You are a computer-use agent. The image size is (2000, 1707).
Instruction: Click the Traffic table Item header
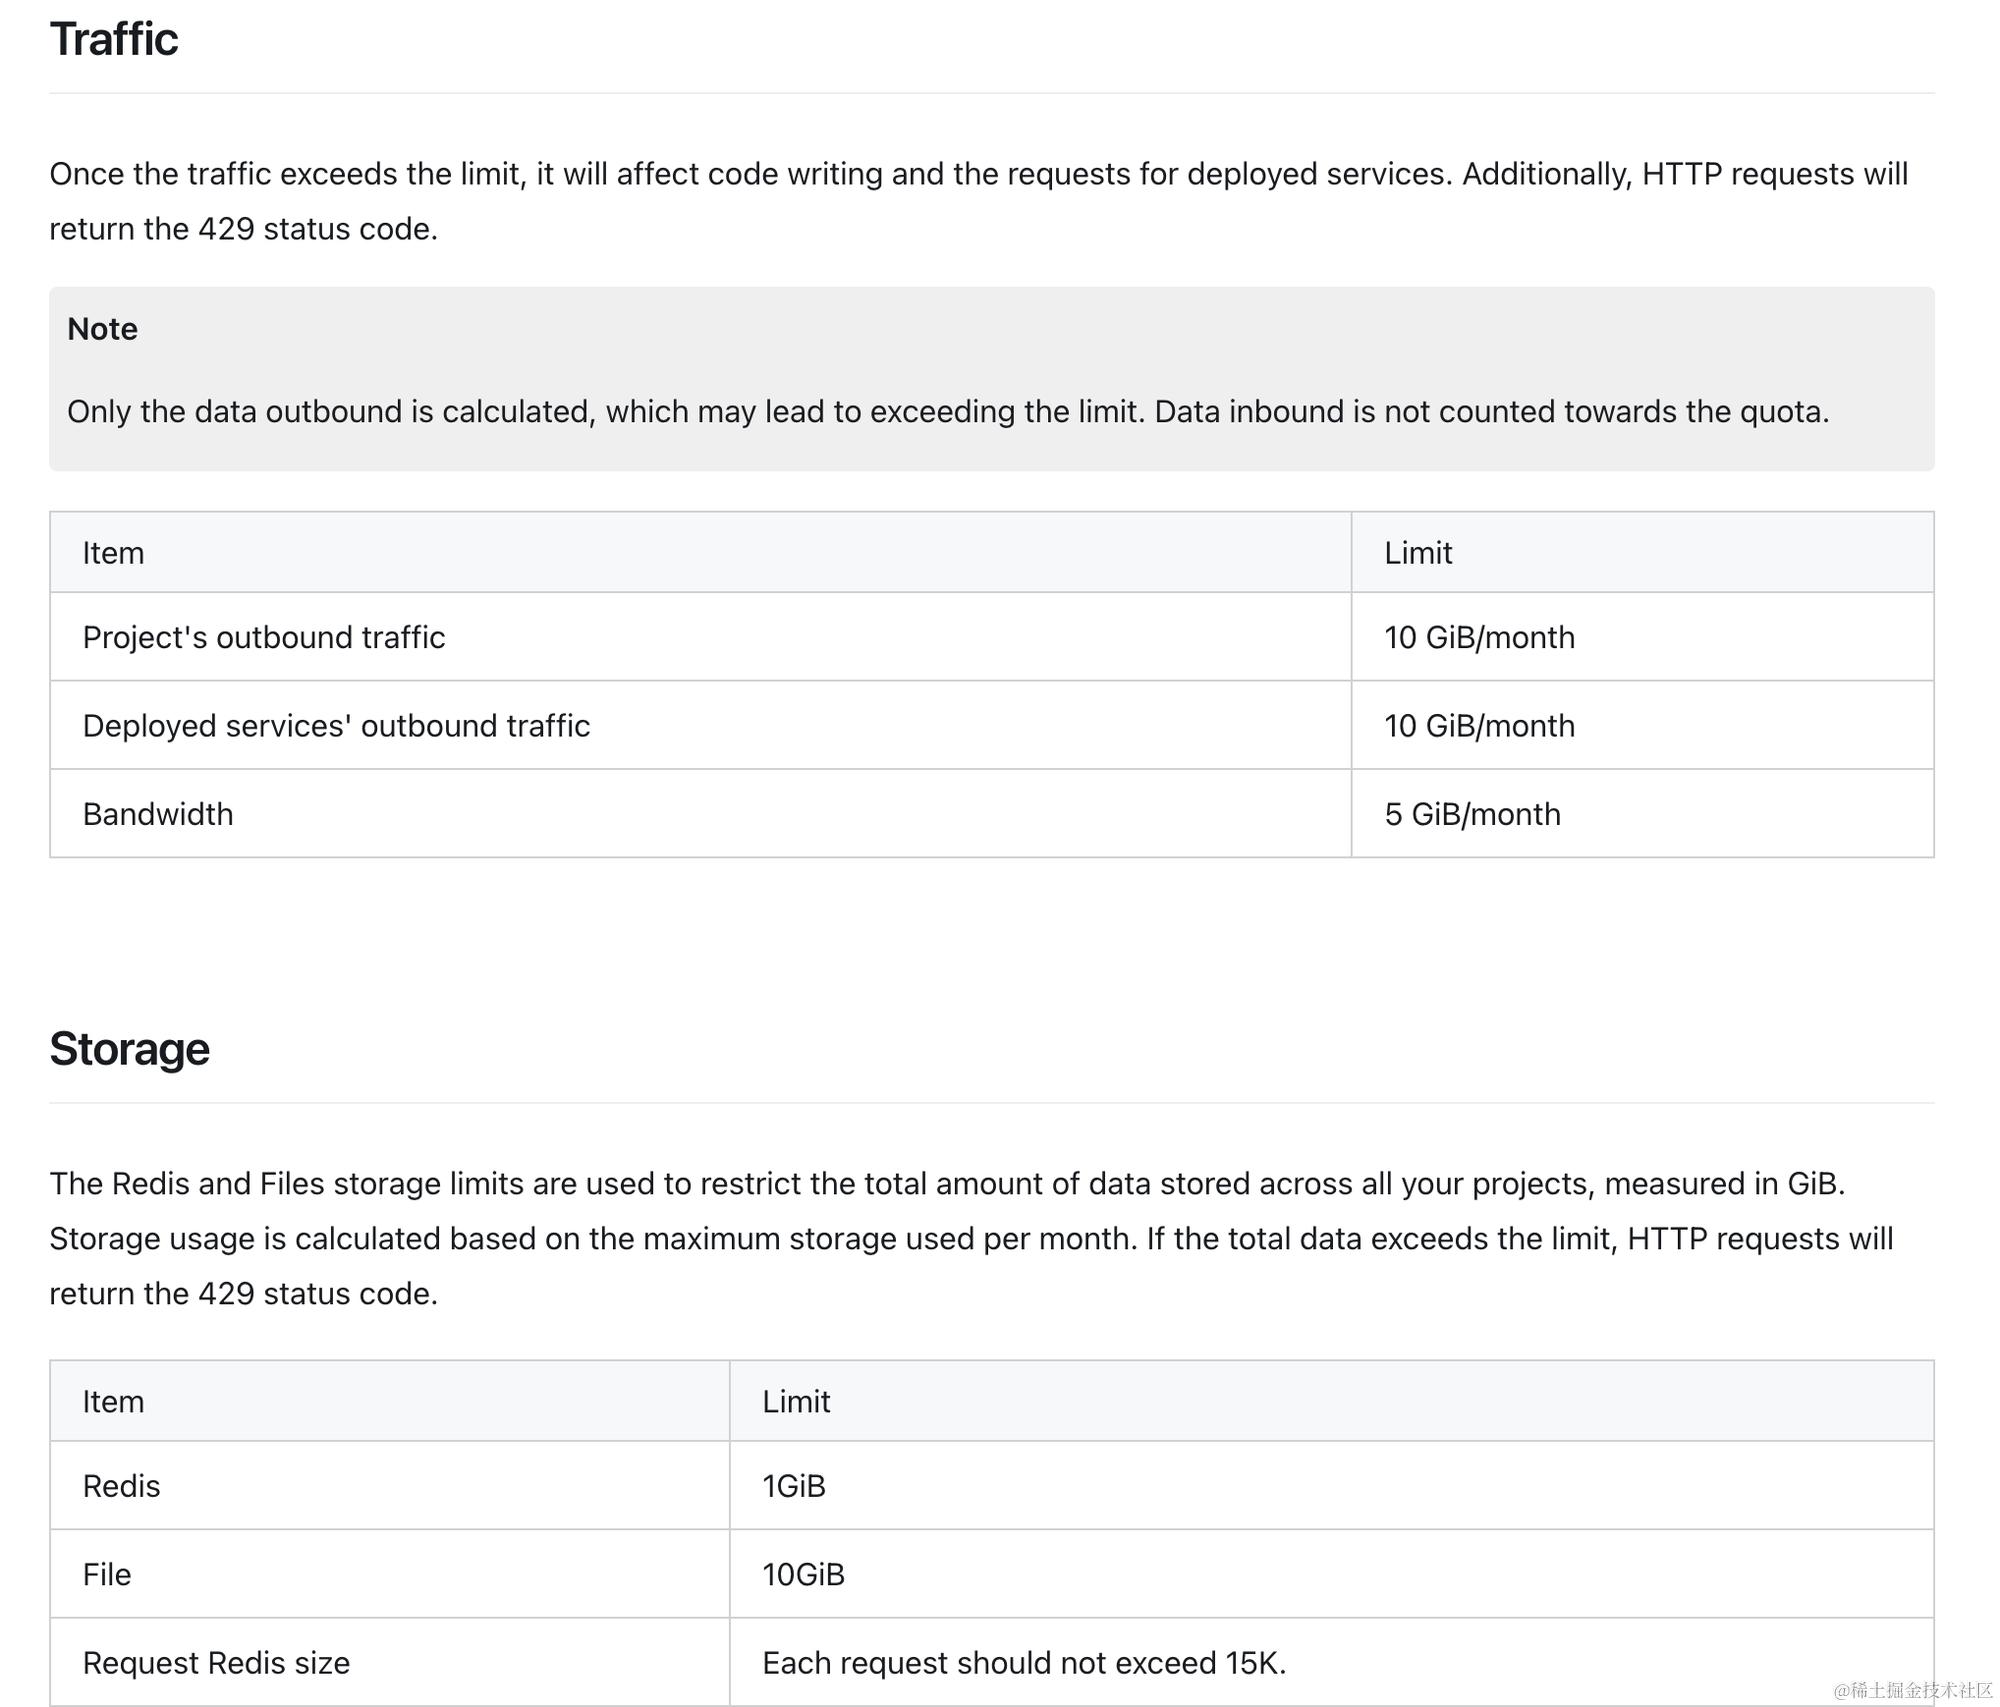(113, 553)
